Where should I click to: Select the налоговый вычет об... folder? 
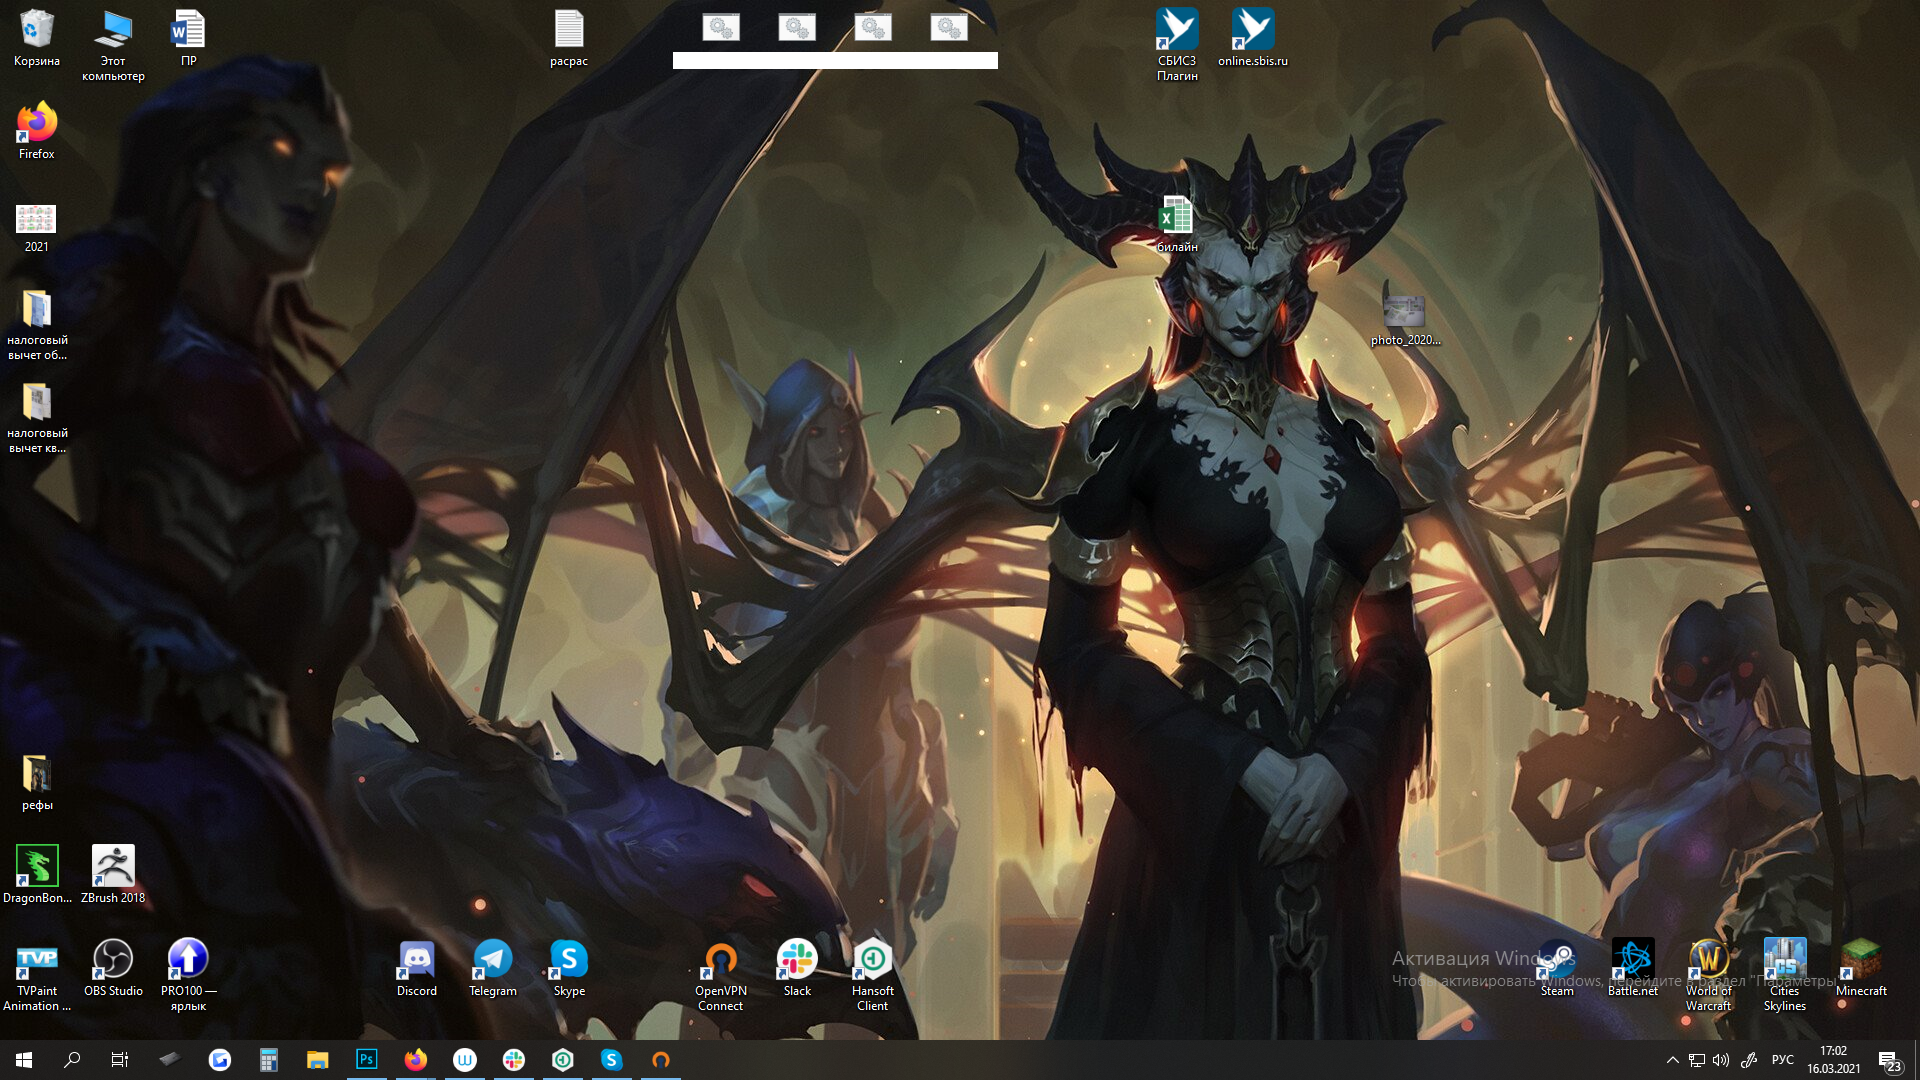click(37, 324)
